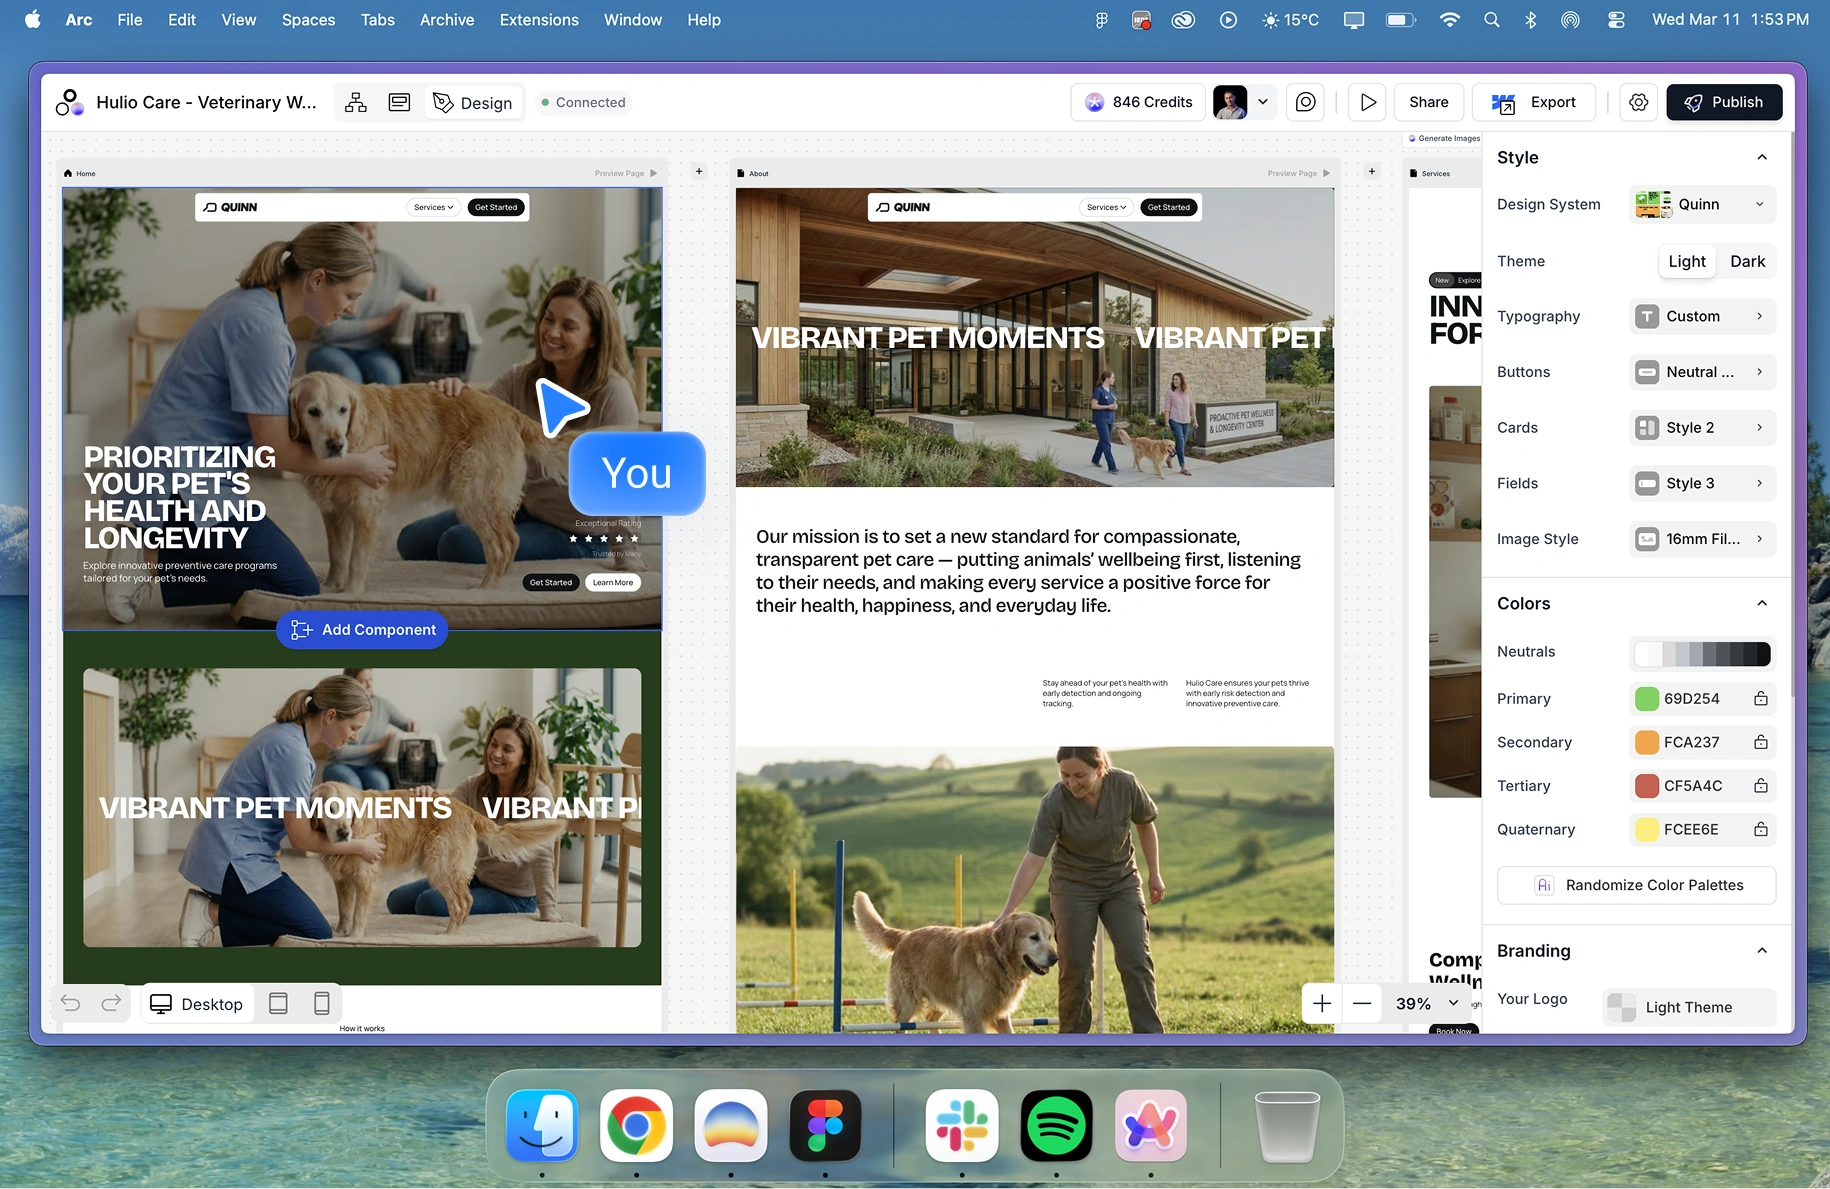Click the undo arrow
This screenshot has width=1830, height=1189.
pyautogui.click(x=70, y=1003)
